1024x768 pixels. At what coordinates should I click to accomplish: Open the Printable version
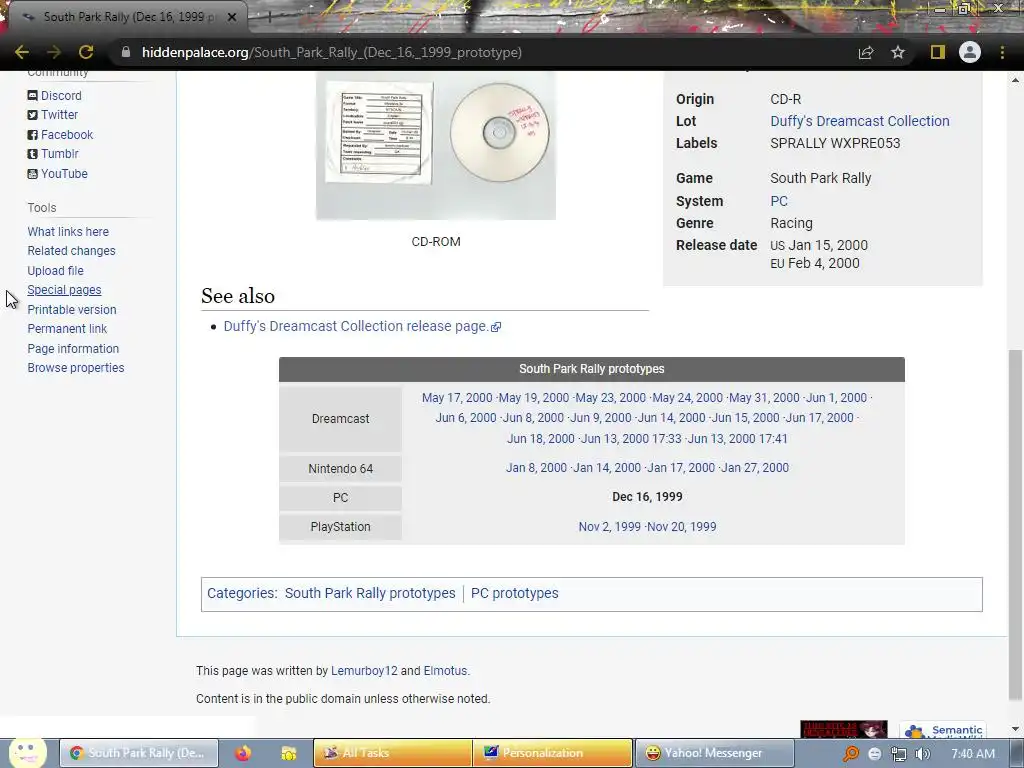(x=72, y=310)
